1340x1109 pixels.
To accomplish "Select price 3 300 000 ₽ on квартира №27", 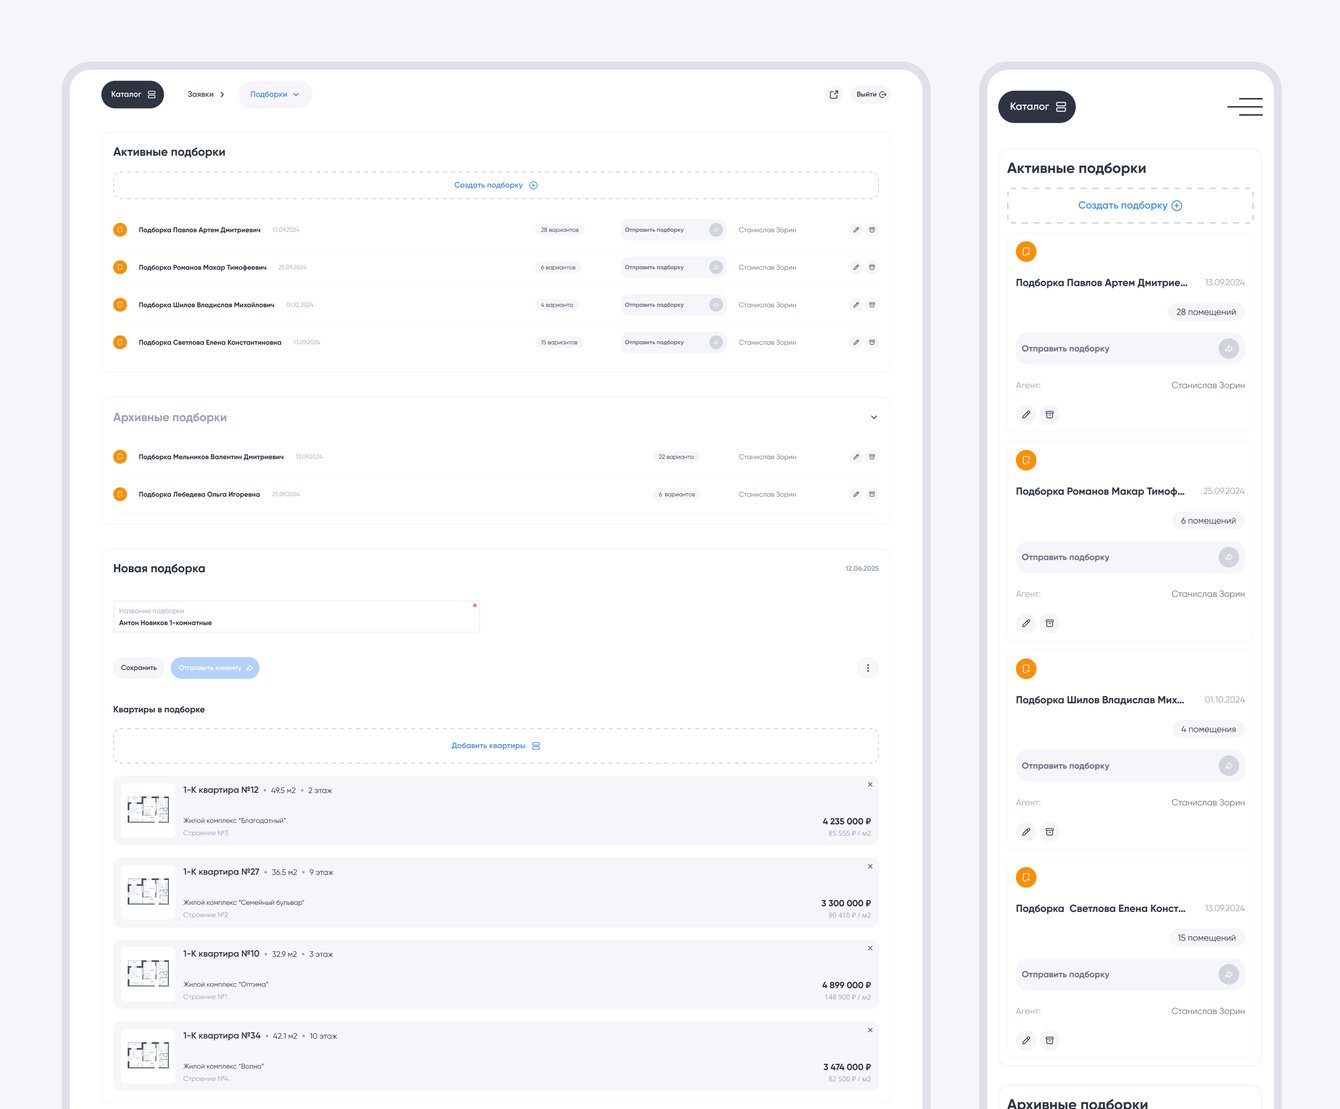I will [x=846, y=903].
